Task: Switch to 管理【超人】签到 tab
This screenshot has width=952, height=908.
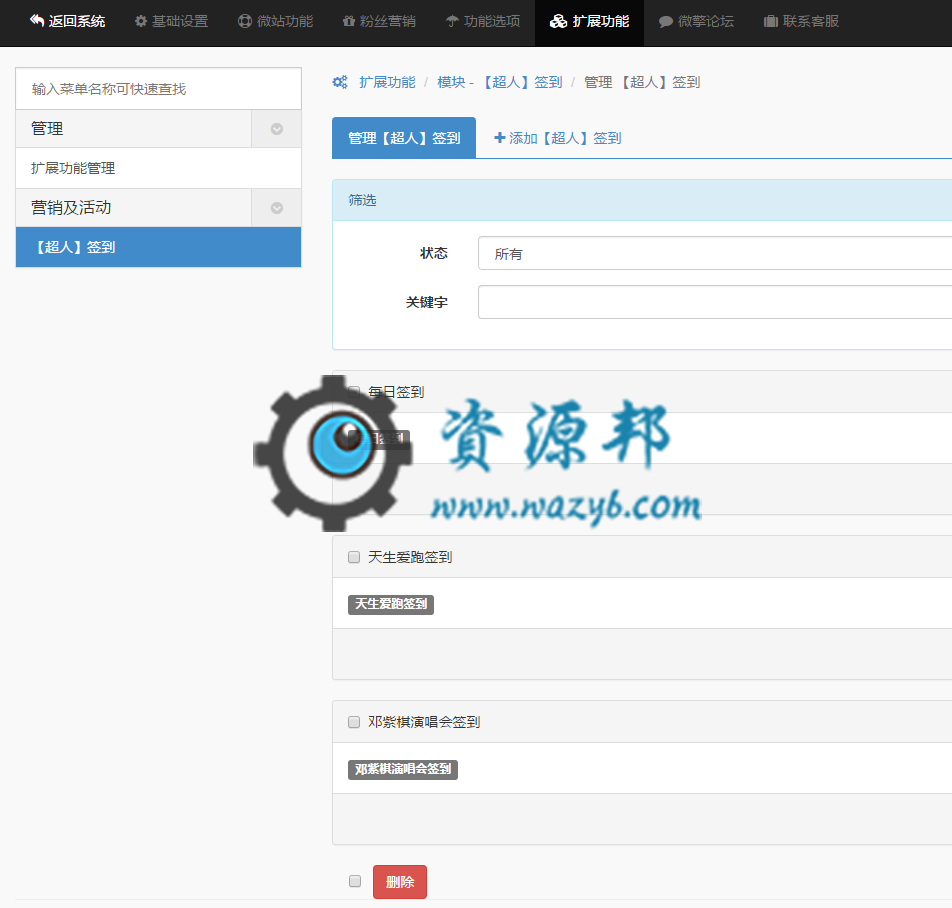Action: (404, 138)
